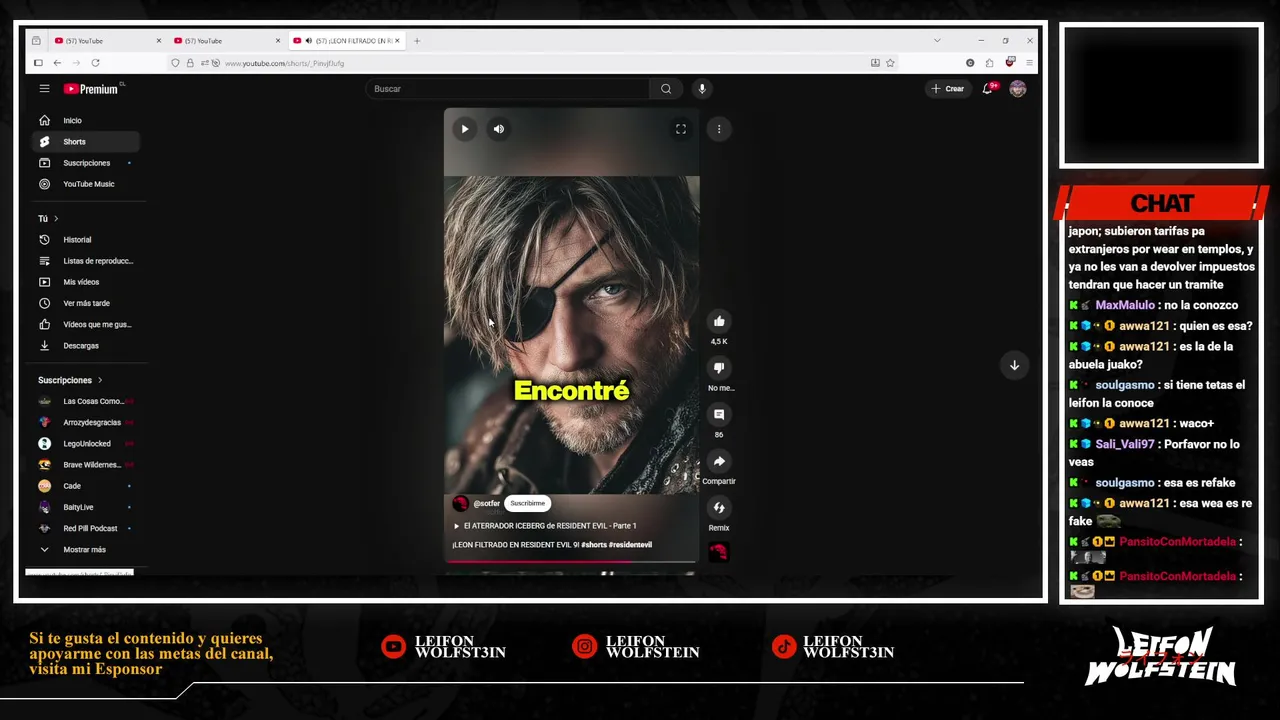Open the @sozfer channel avatar

pos(460,503)
